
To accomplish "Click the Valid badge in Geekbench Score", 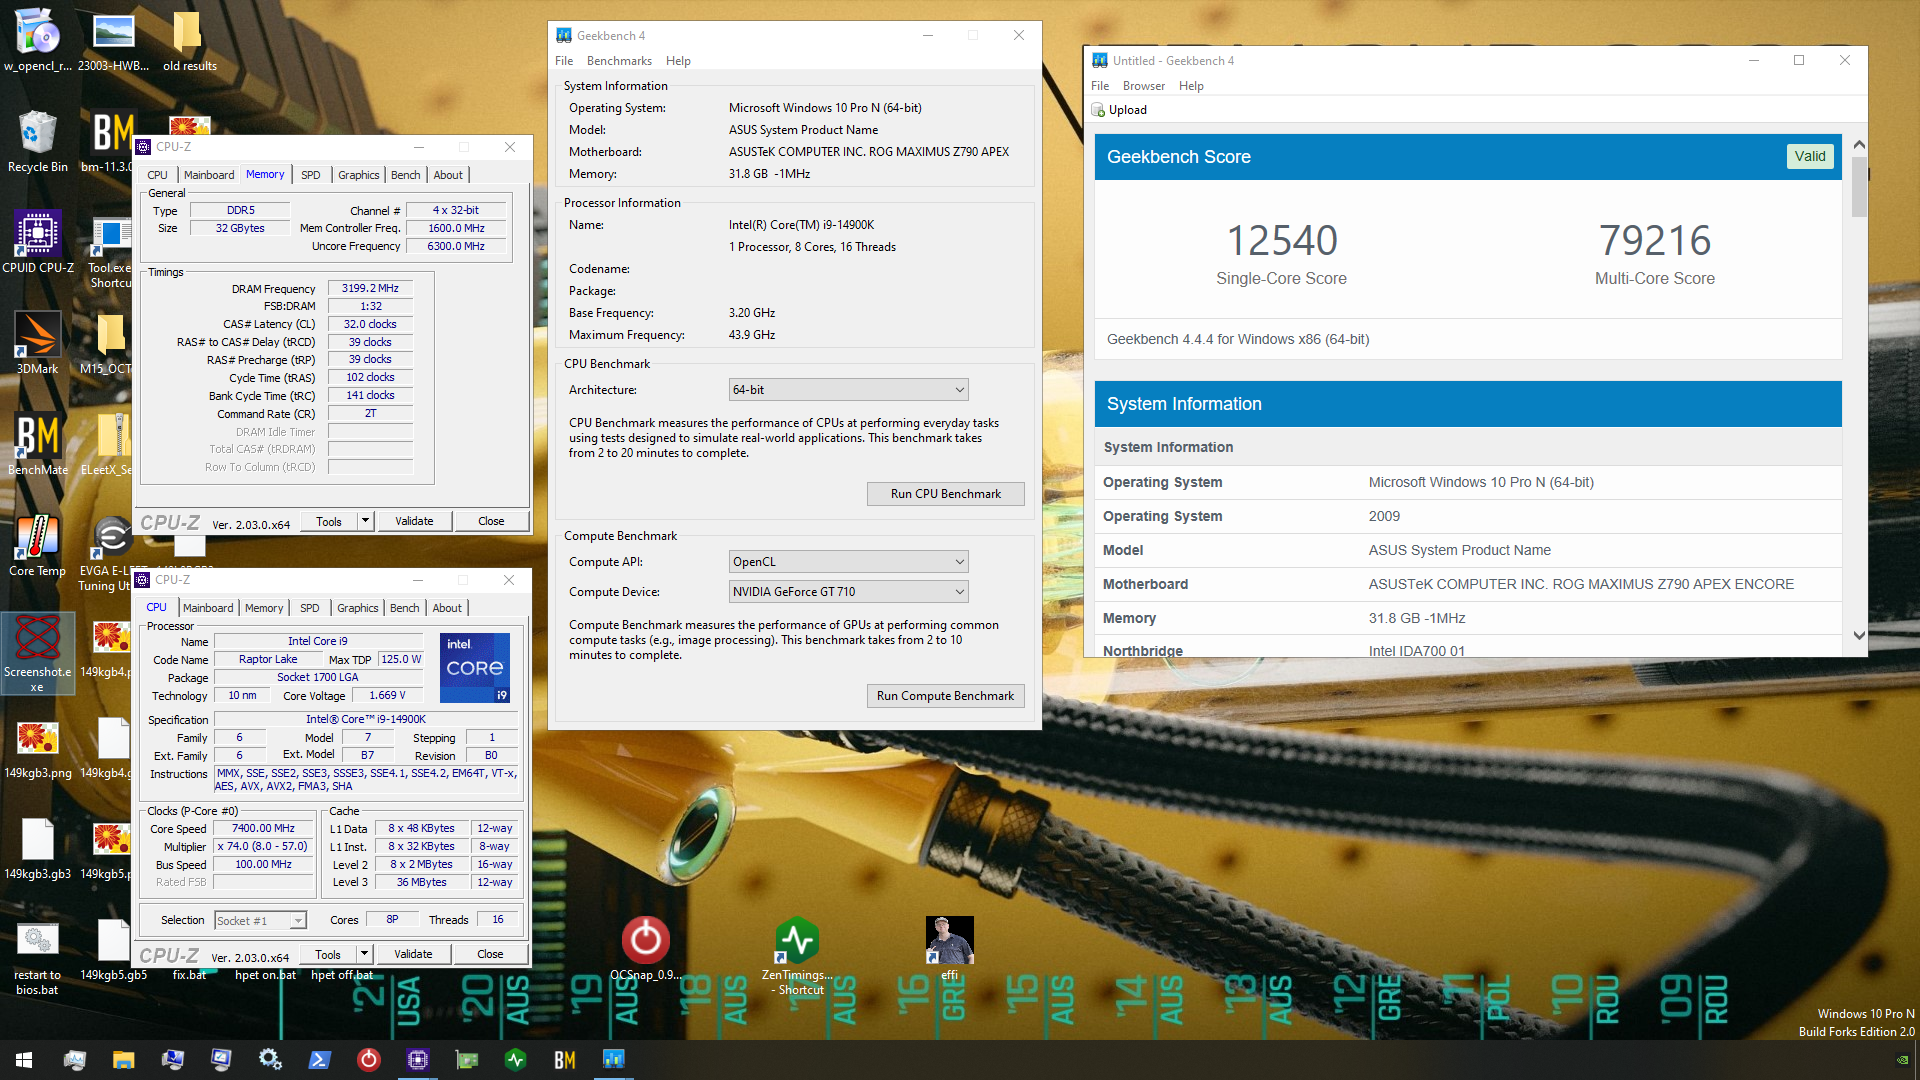I will pos(1810,156).
